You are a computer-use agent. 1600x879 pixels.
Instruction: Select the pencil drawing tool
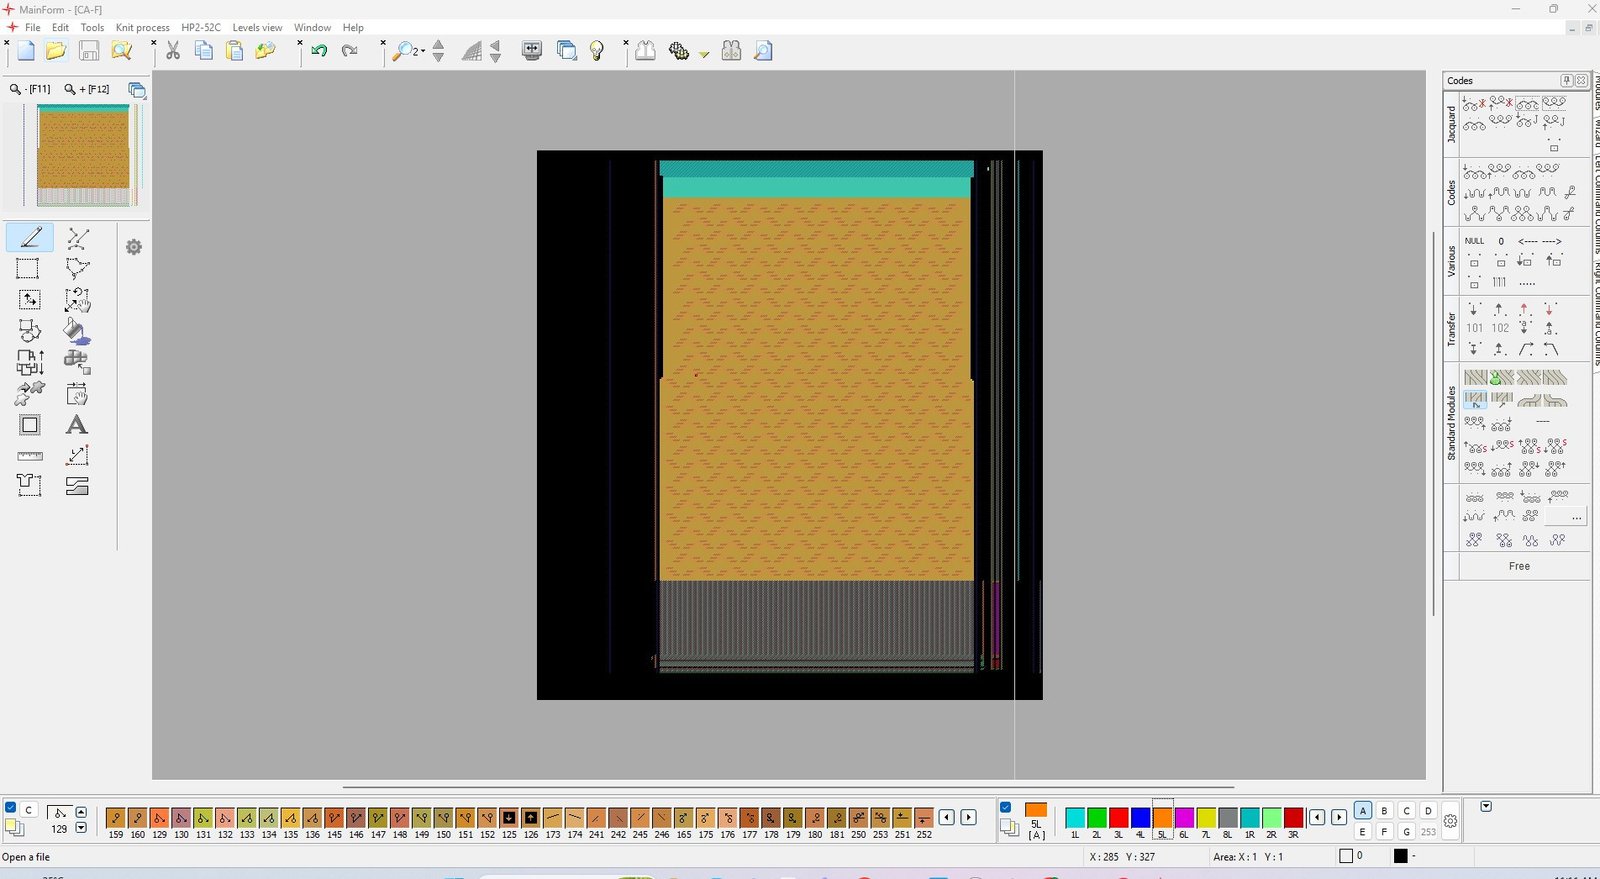click(x=30, y=237)
